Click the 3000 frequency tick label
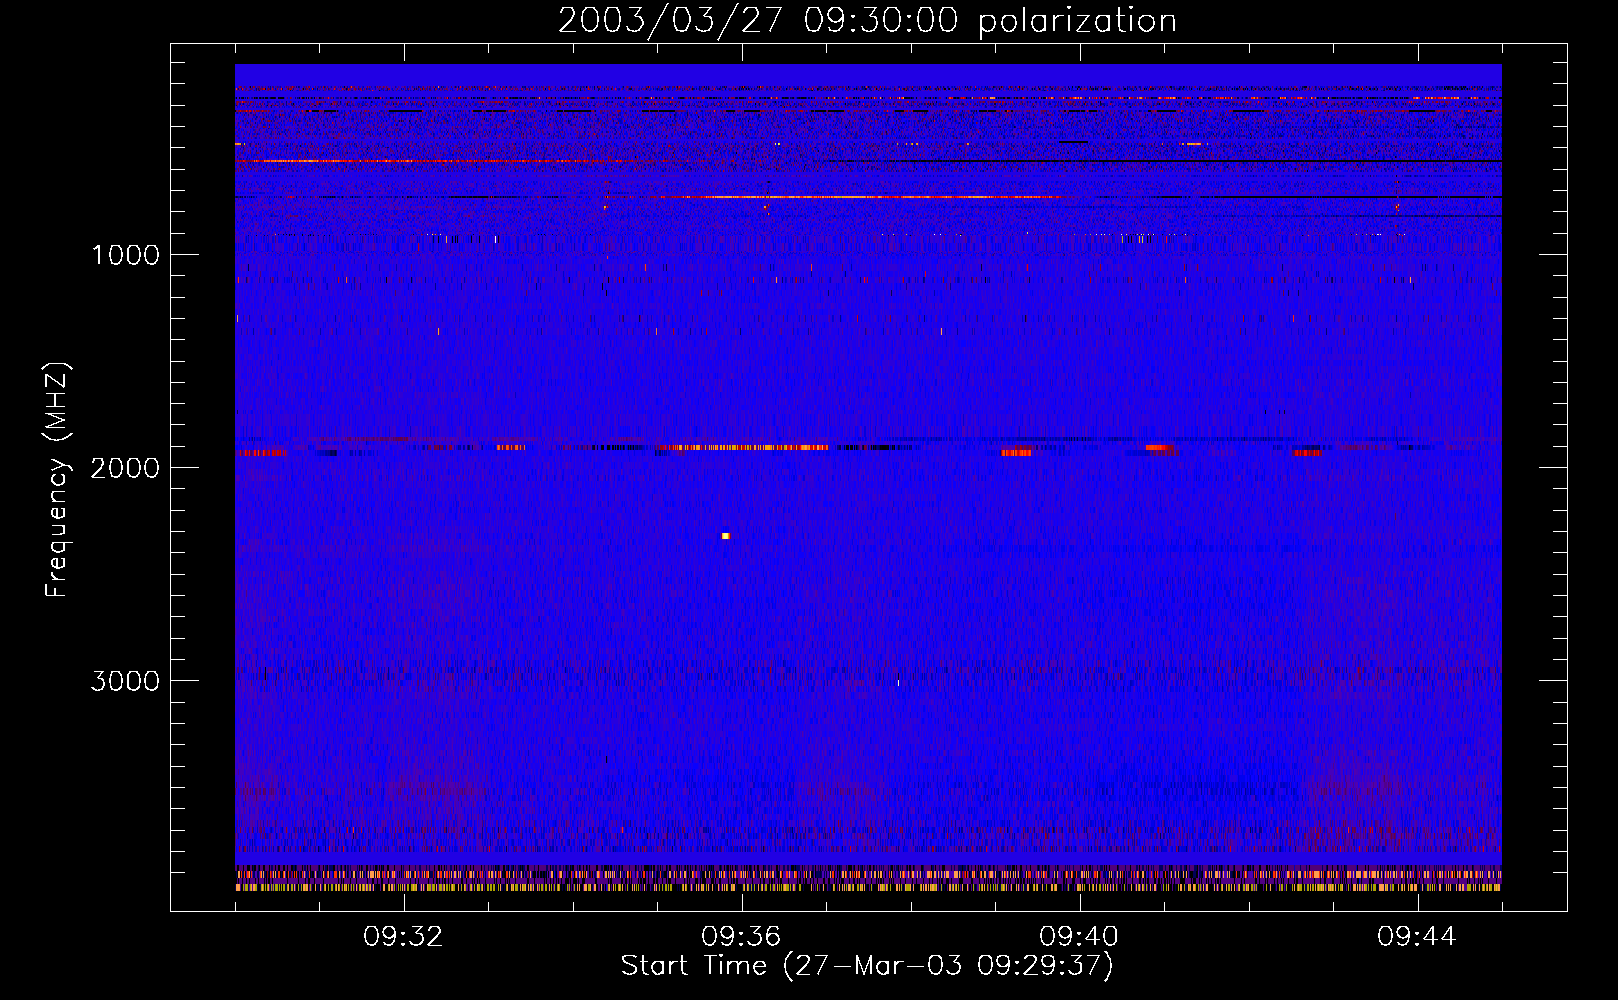The height and width of the screenshot is (1000, 1618). click(x=126, y=681)
